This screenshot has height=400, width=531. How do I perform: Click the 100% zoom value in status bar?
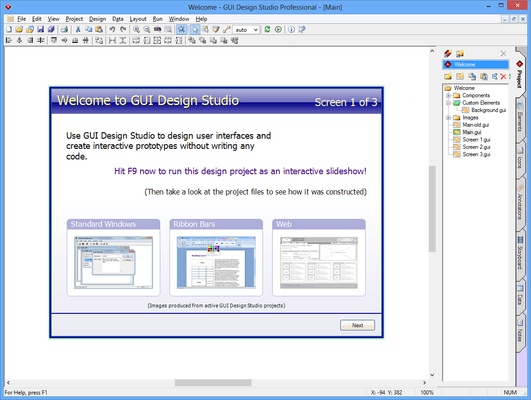(427, 393)
